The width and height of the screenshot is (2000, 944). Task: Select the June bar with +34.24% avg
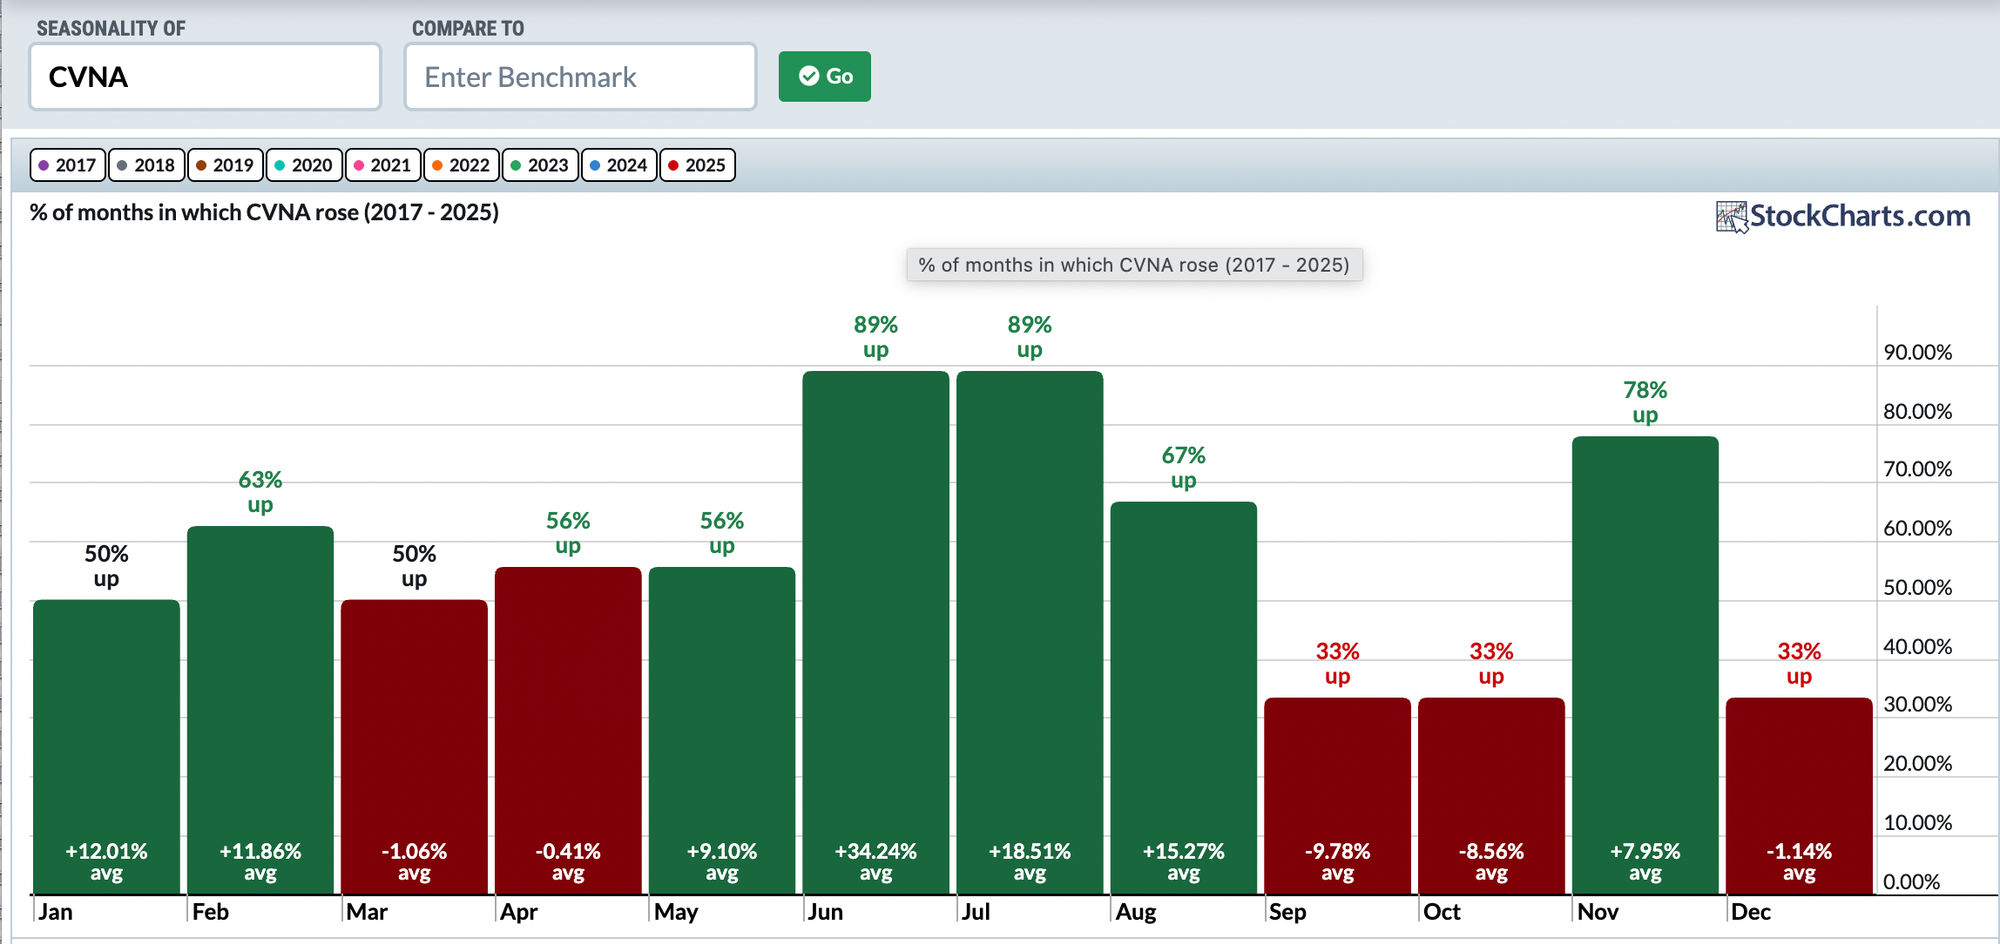point(876,632)
